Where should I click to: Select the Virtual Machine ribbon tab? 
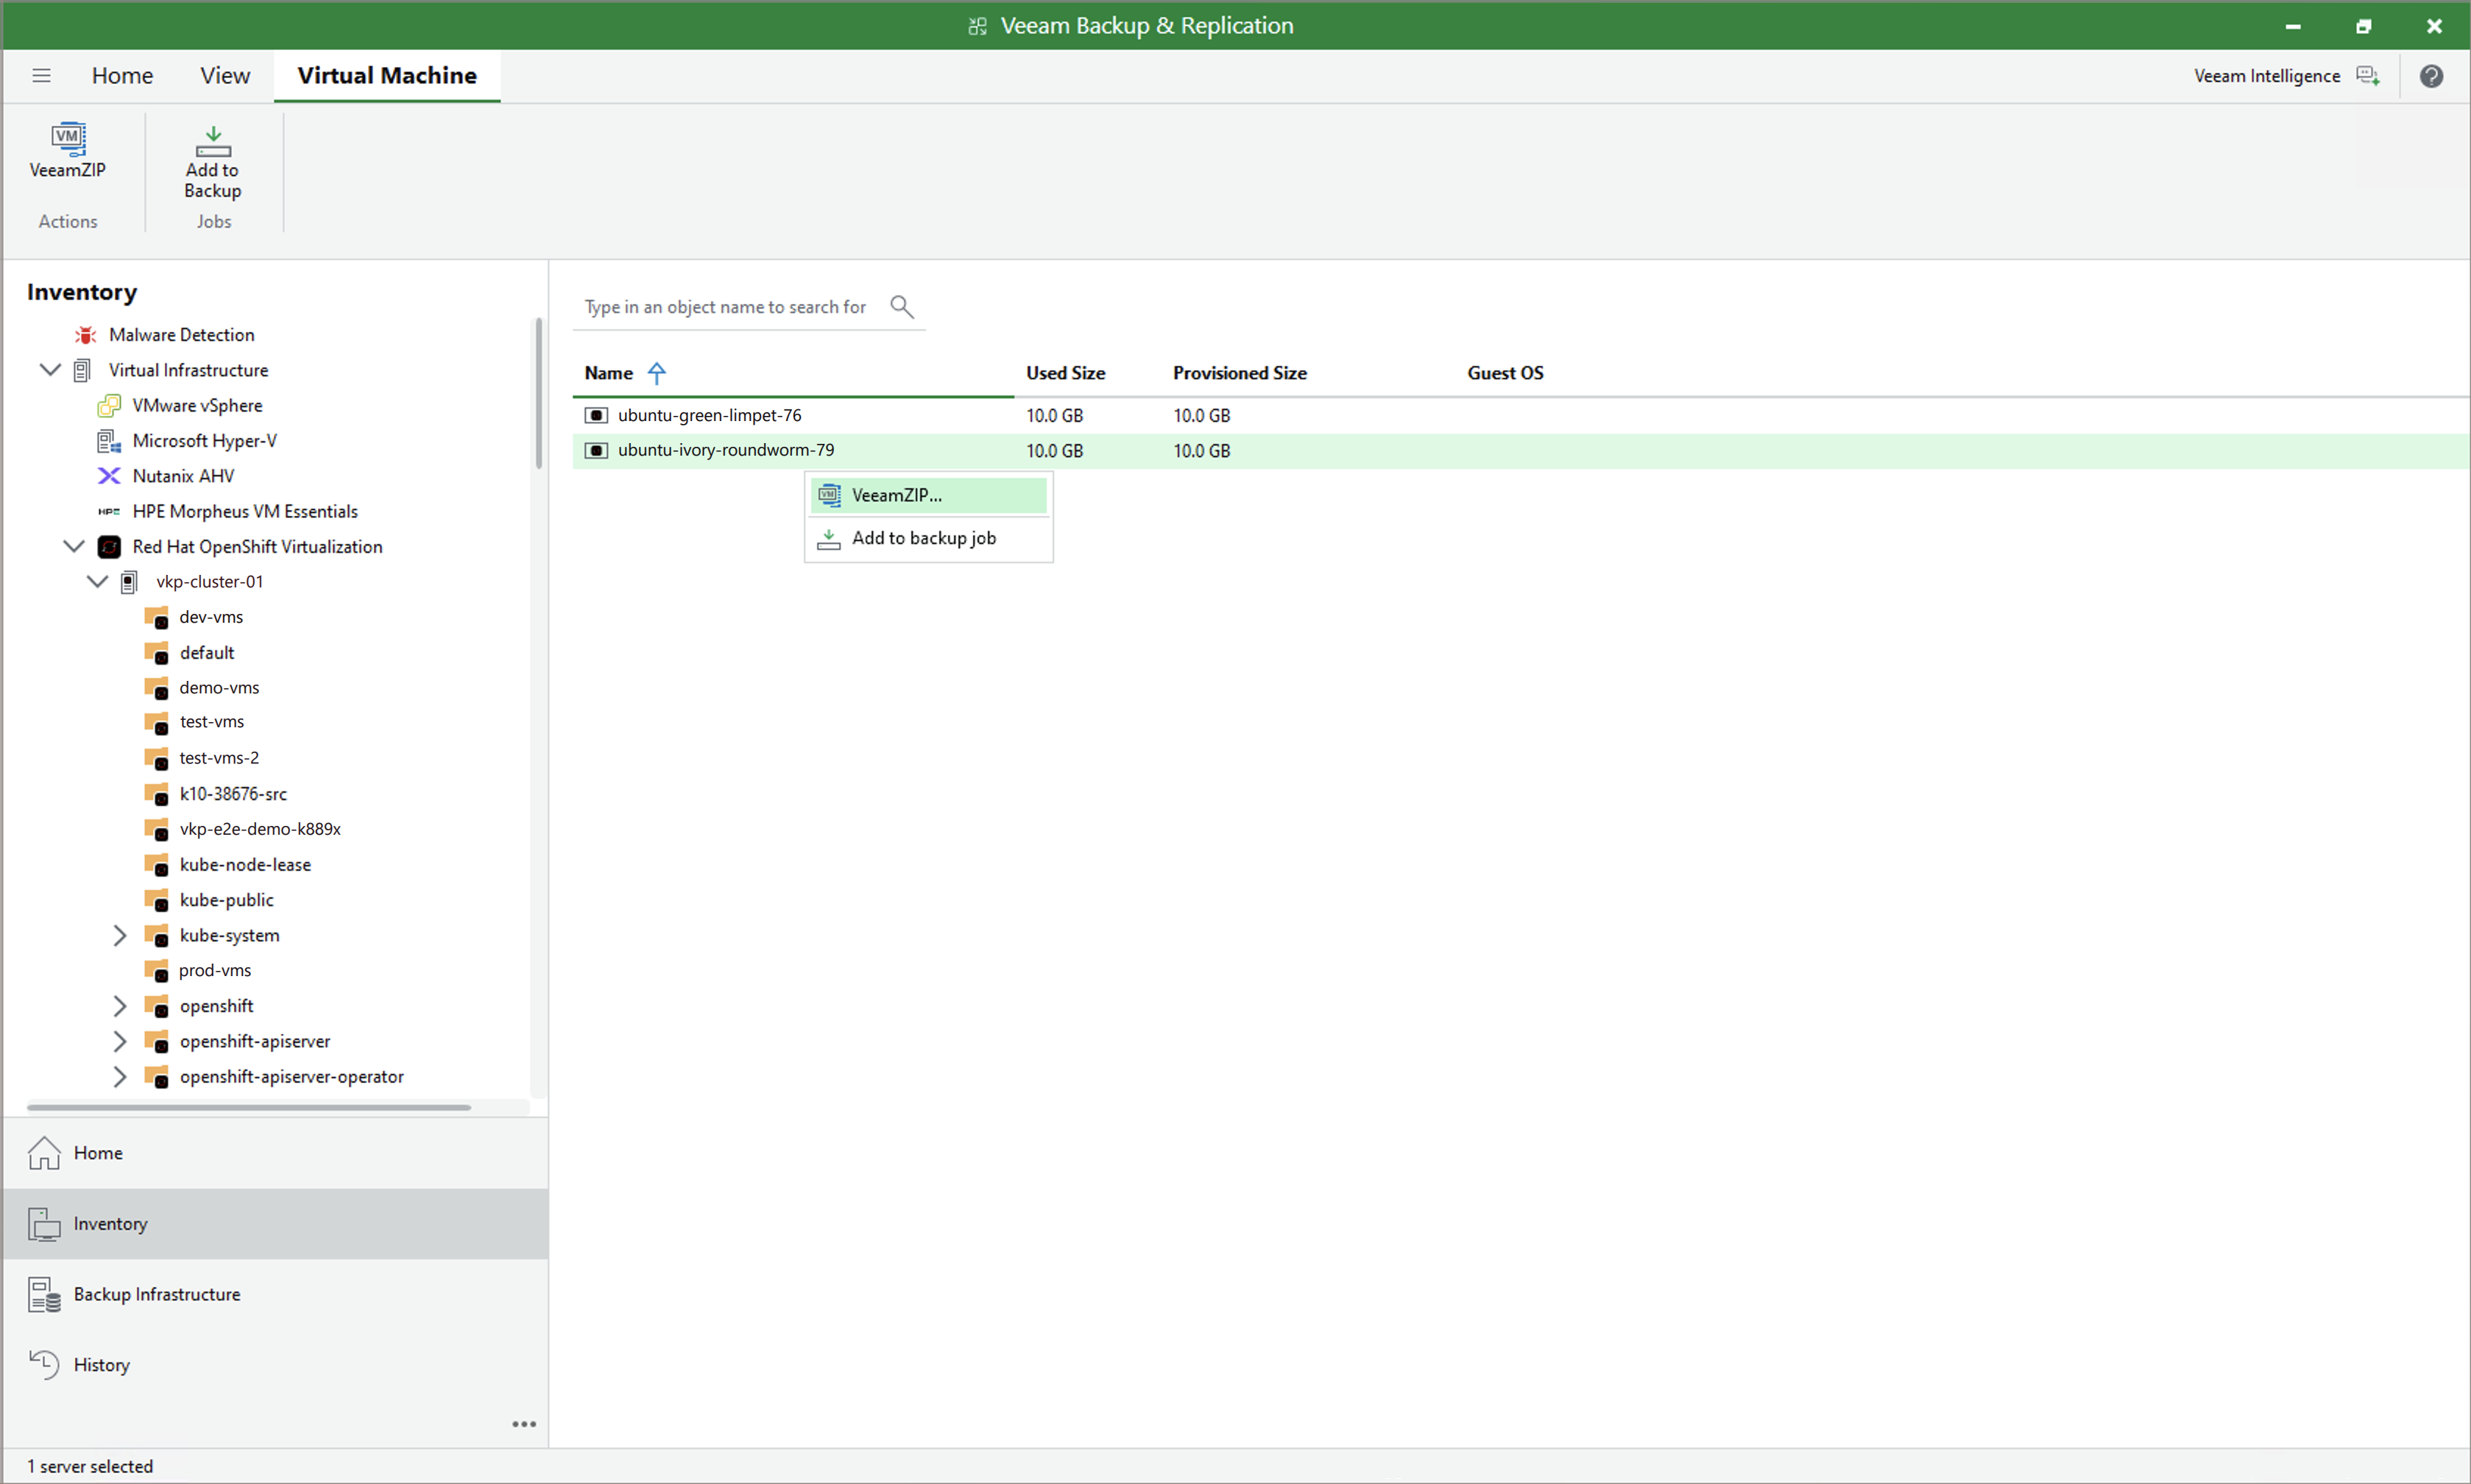pos(387,76)
